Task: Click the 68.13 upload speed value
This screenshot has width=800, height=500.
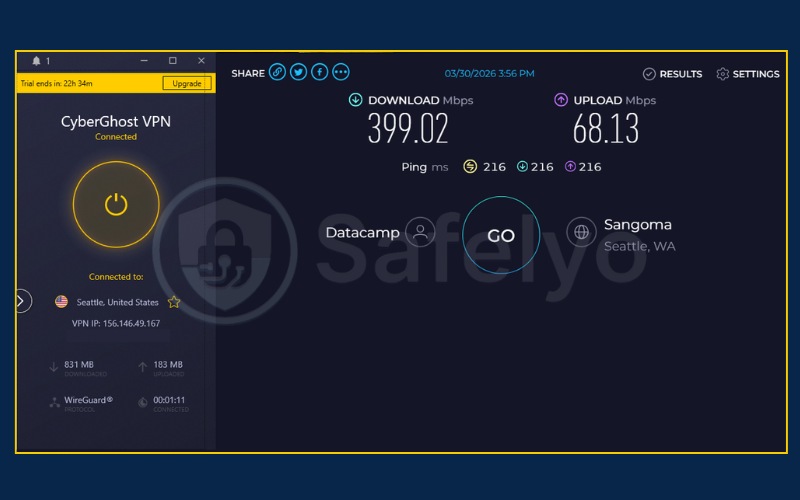Action: click(x=606, y=129)
